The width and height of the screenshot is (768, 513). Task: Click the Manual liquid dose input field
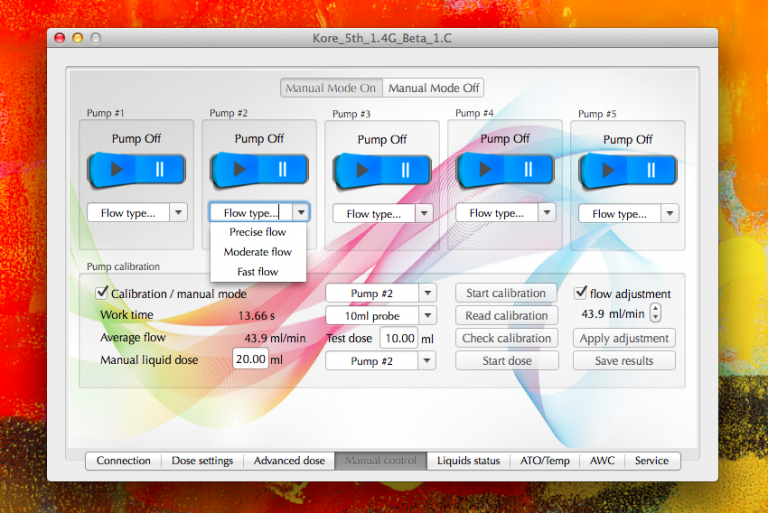[x=249, y=360]
